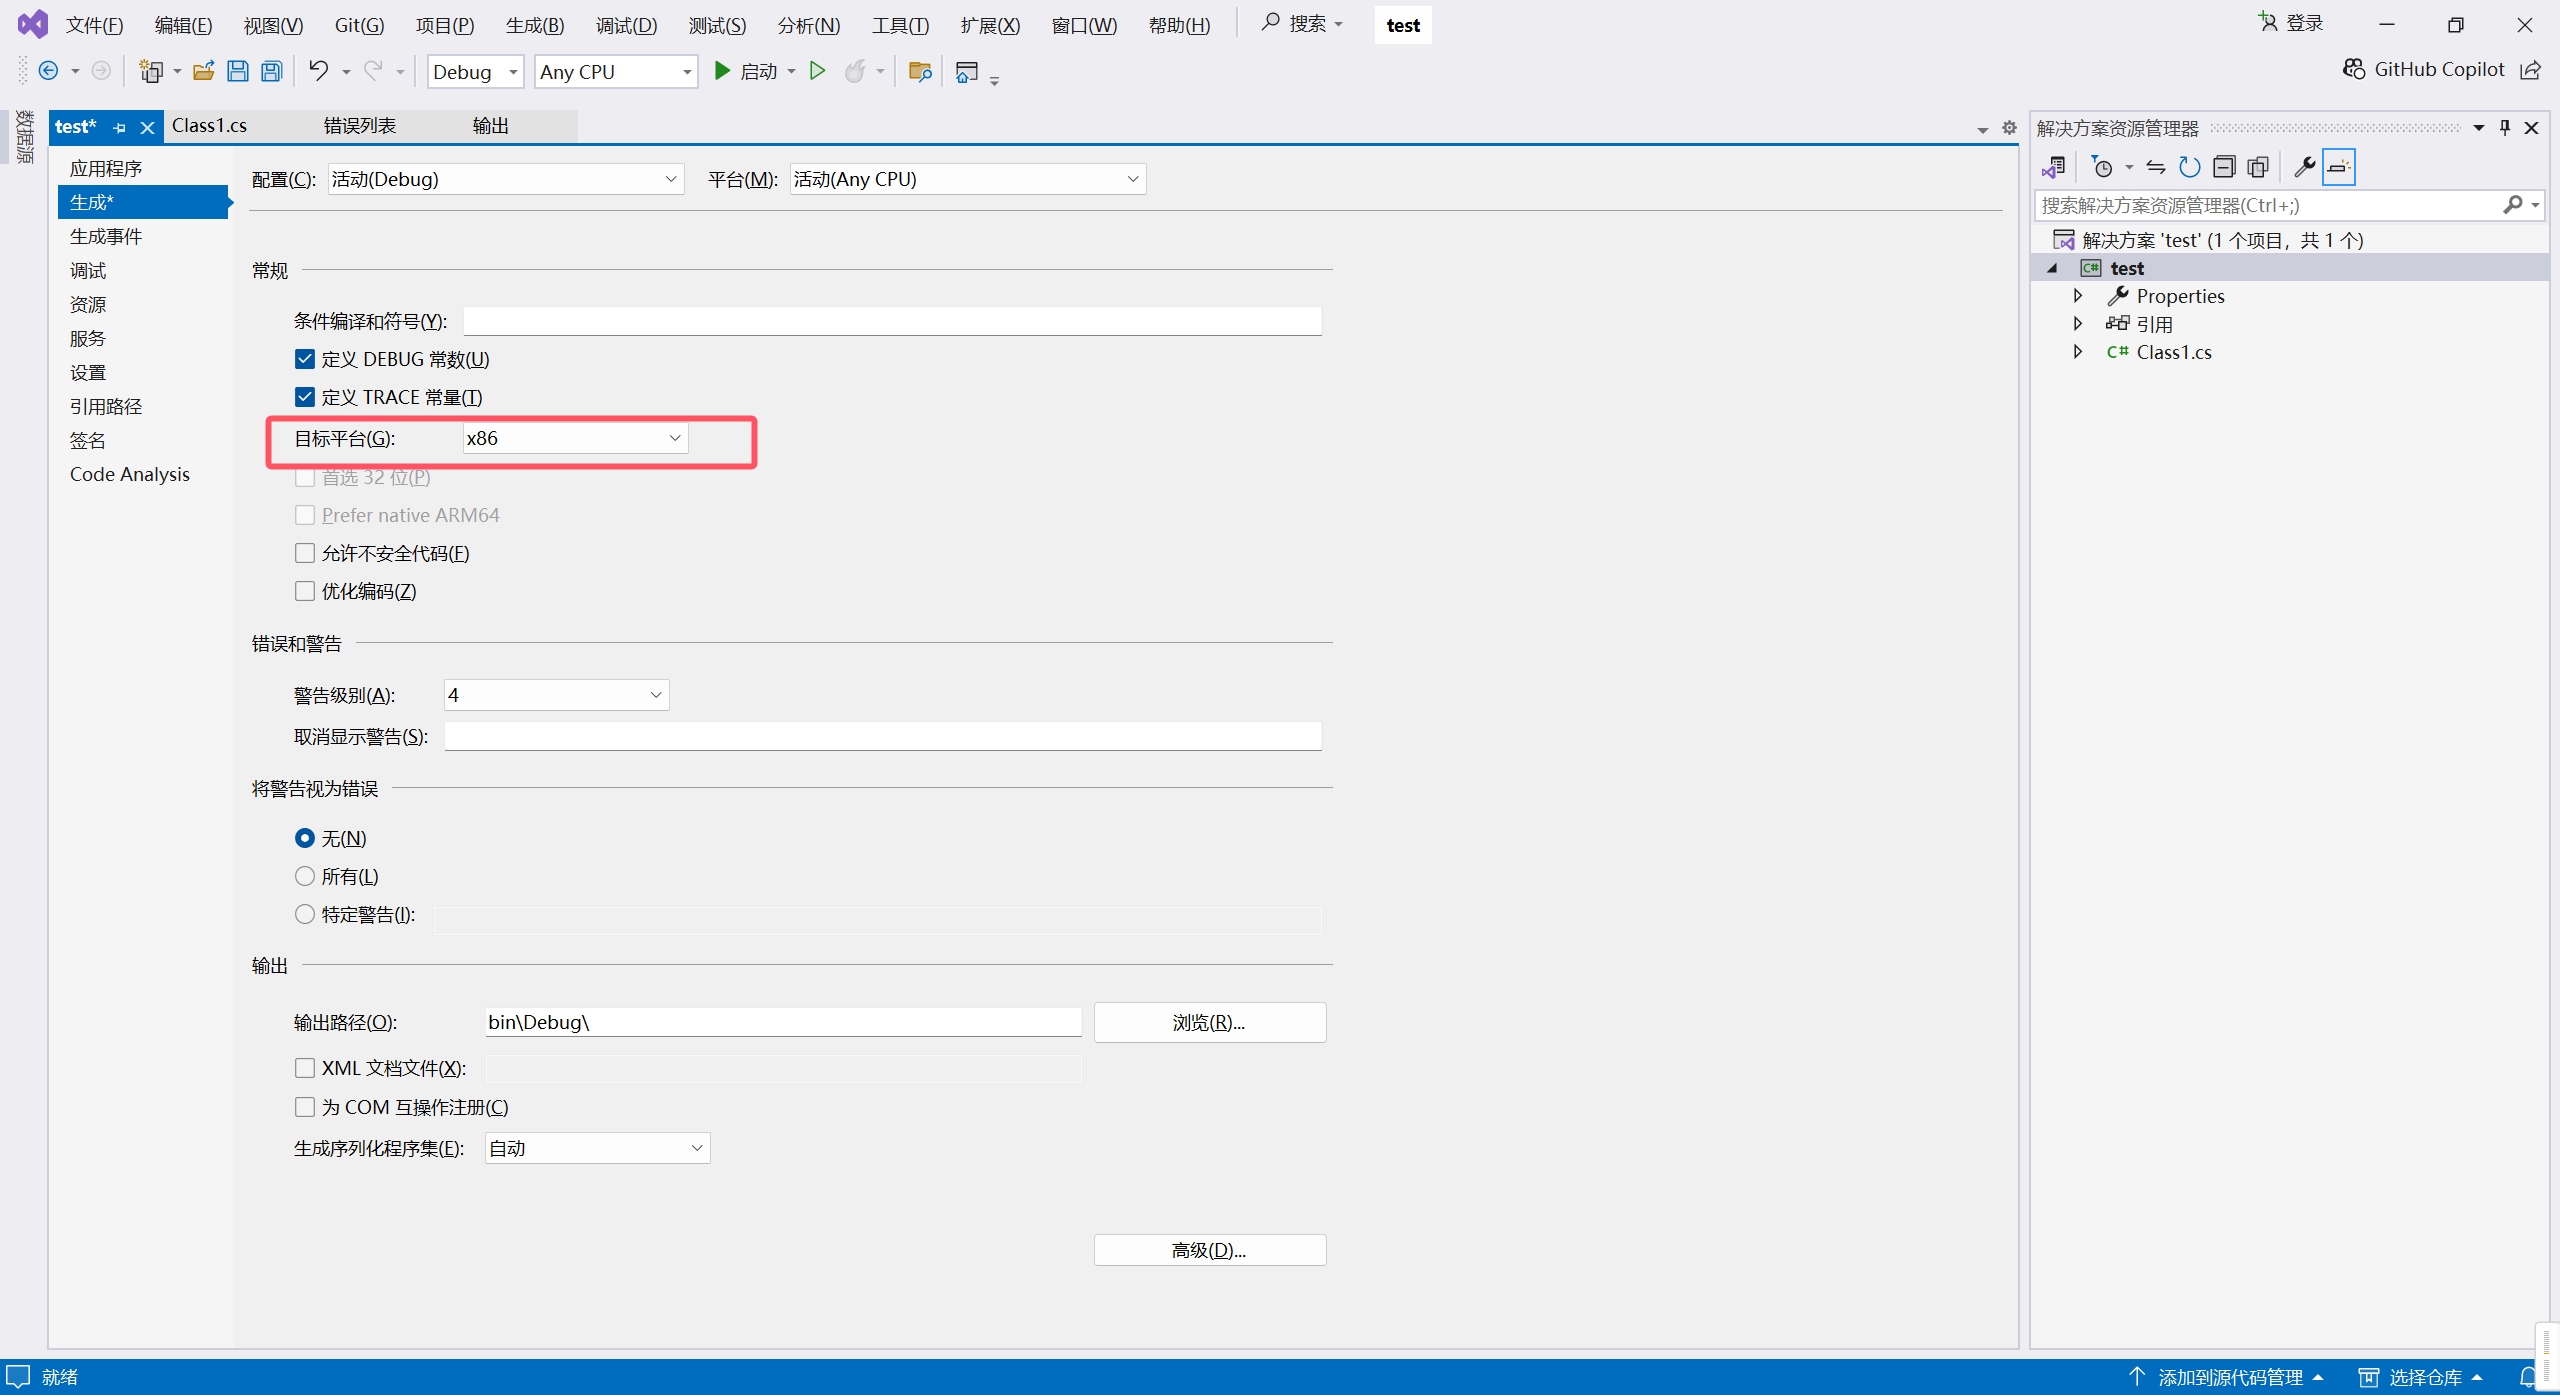This screenshot has width=2560, height=1395.
Task: Click the Save All toolbar icon
Action: point(271,71)
